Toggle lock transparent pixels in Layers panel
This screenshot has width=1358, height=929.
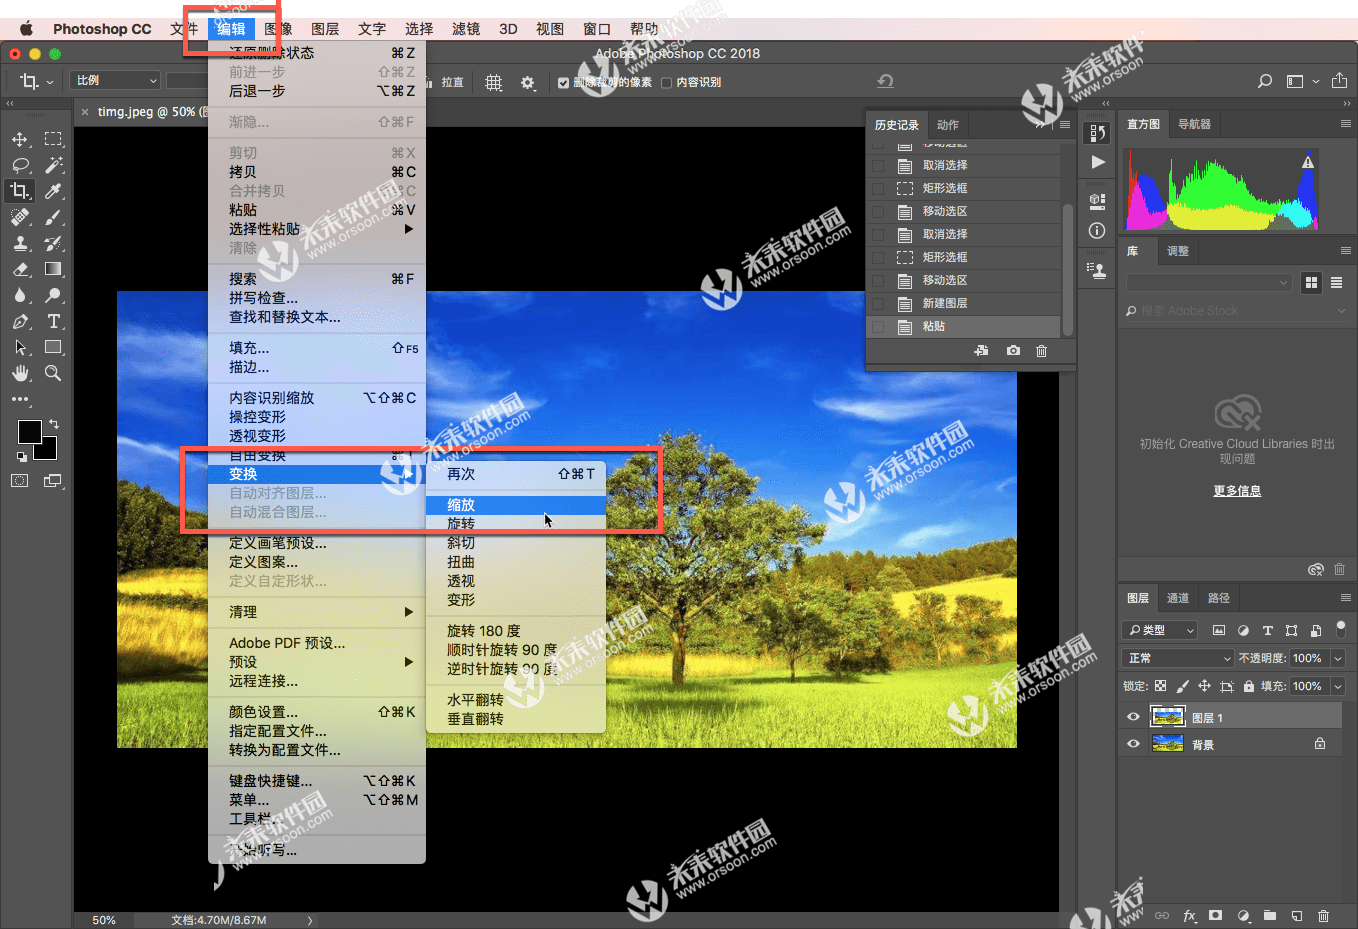tap(1160, 686)
